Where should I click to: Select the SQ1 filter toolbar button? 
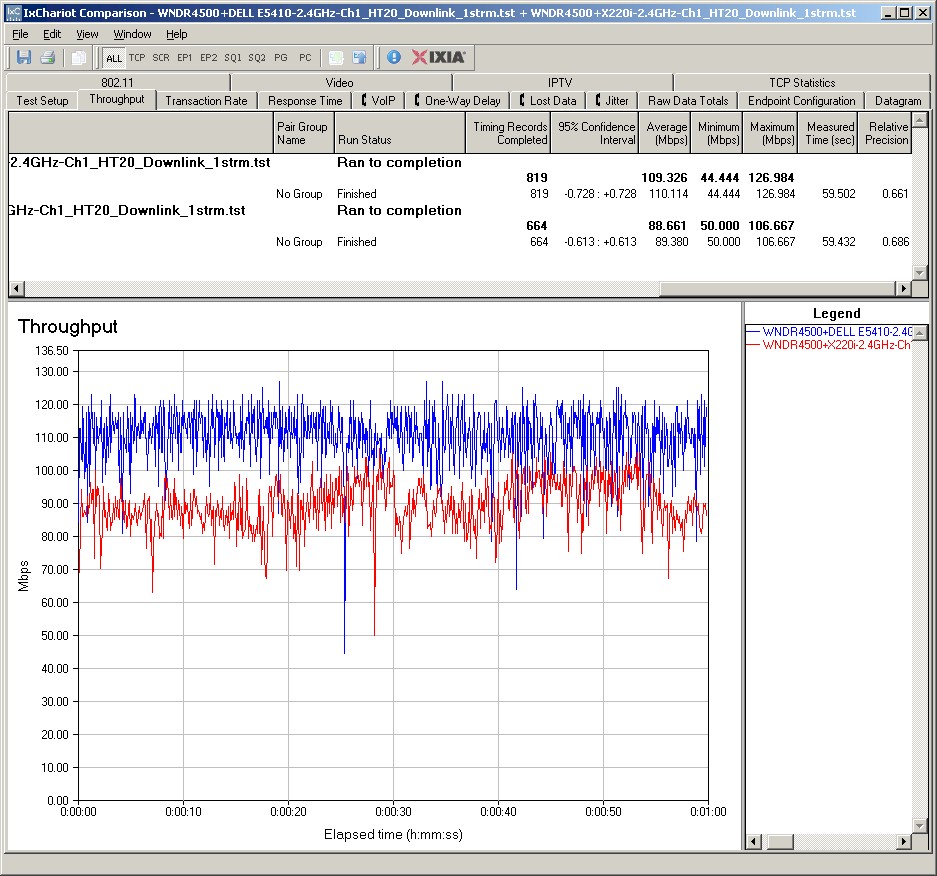232,57
